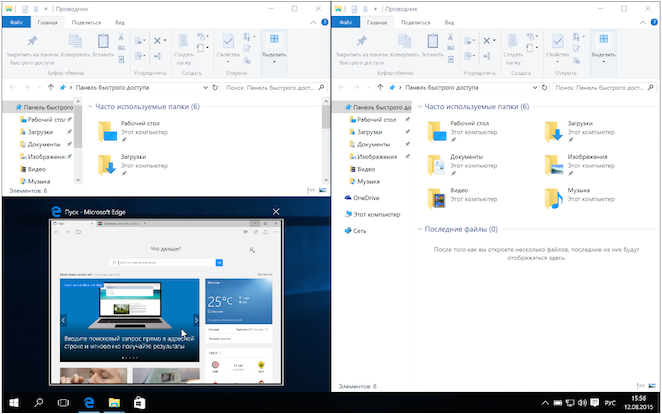Open recent locations dropdown in right Explorer

pos(369,88)
